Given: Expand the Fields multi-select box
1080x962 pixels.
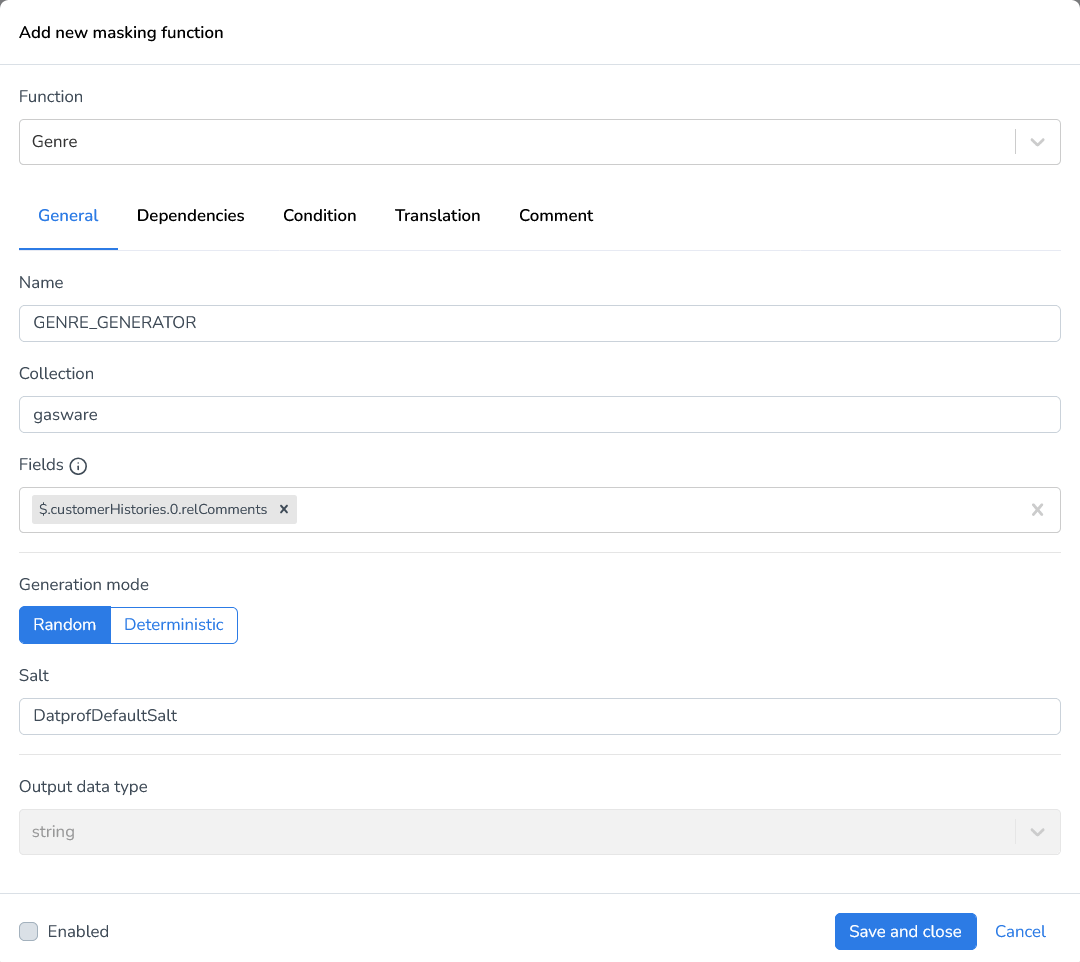Looking at the screenshot, I should coord(660,510).
